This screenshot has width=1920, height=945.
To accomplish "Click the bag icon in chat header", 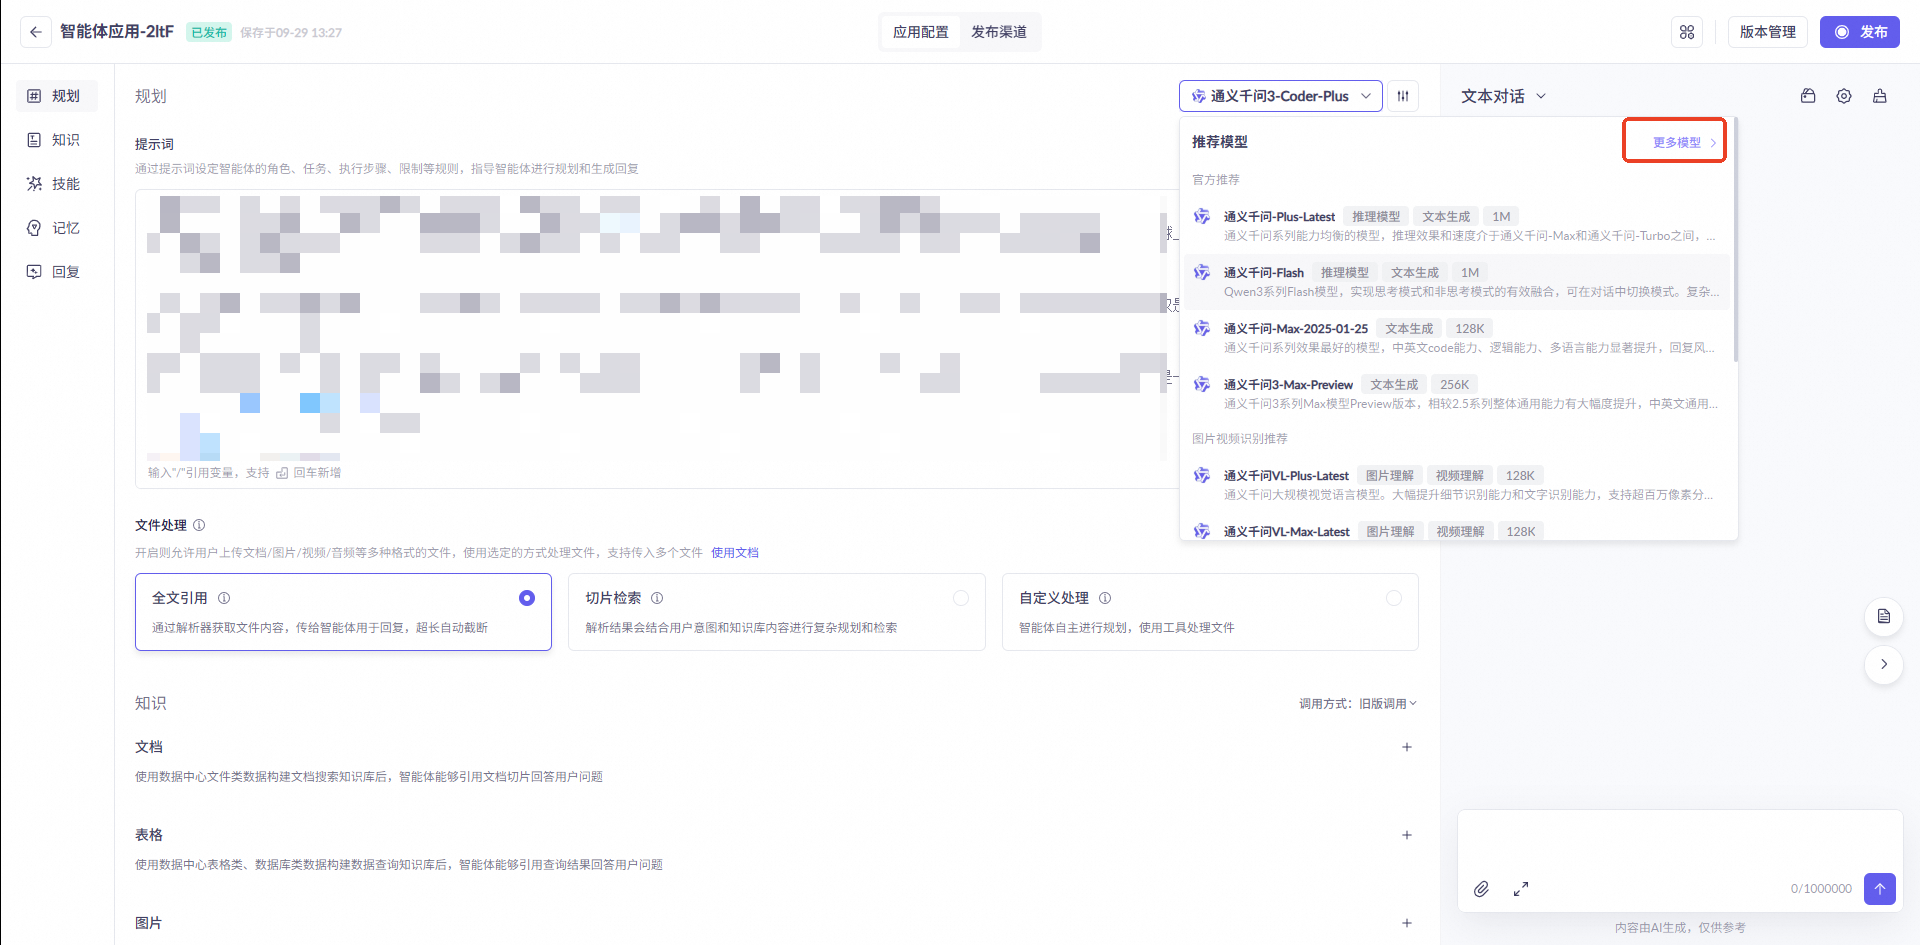I will click(1808, 96).
